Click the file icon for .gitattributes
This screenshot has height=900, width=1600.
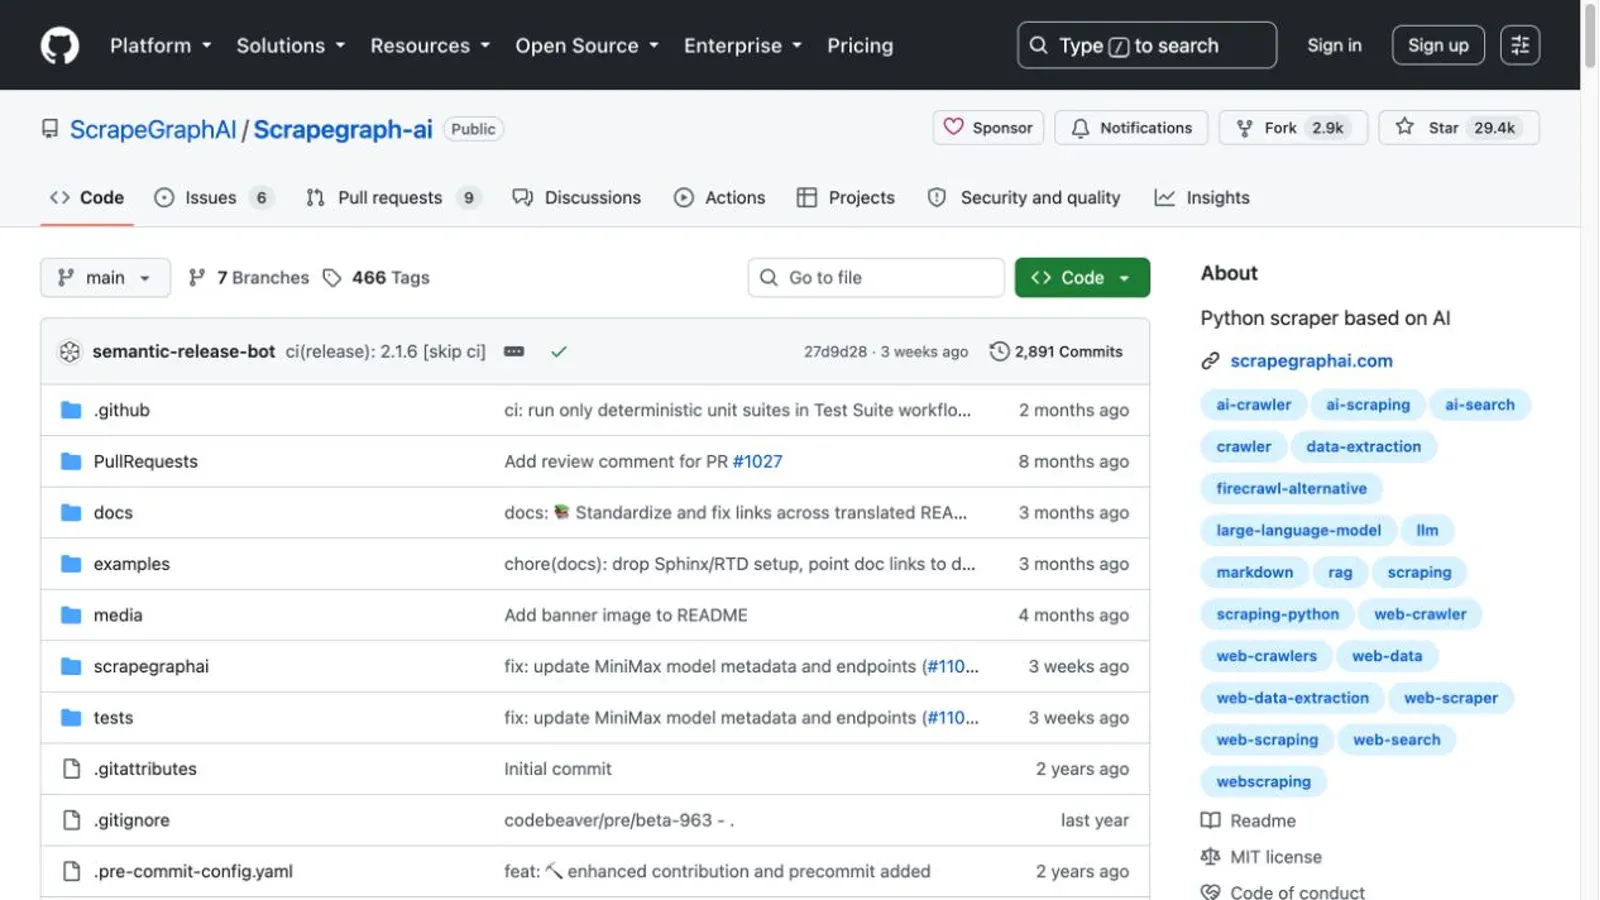click(x=71, y=768)
